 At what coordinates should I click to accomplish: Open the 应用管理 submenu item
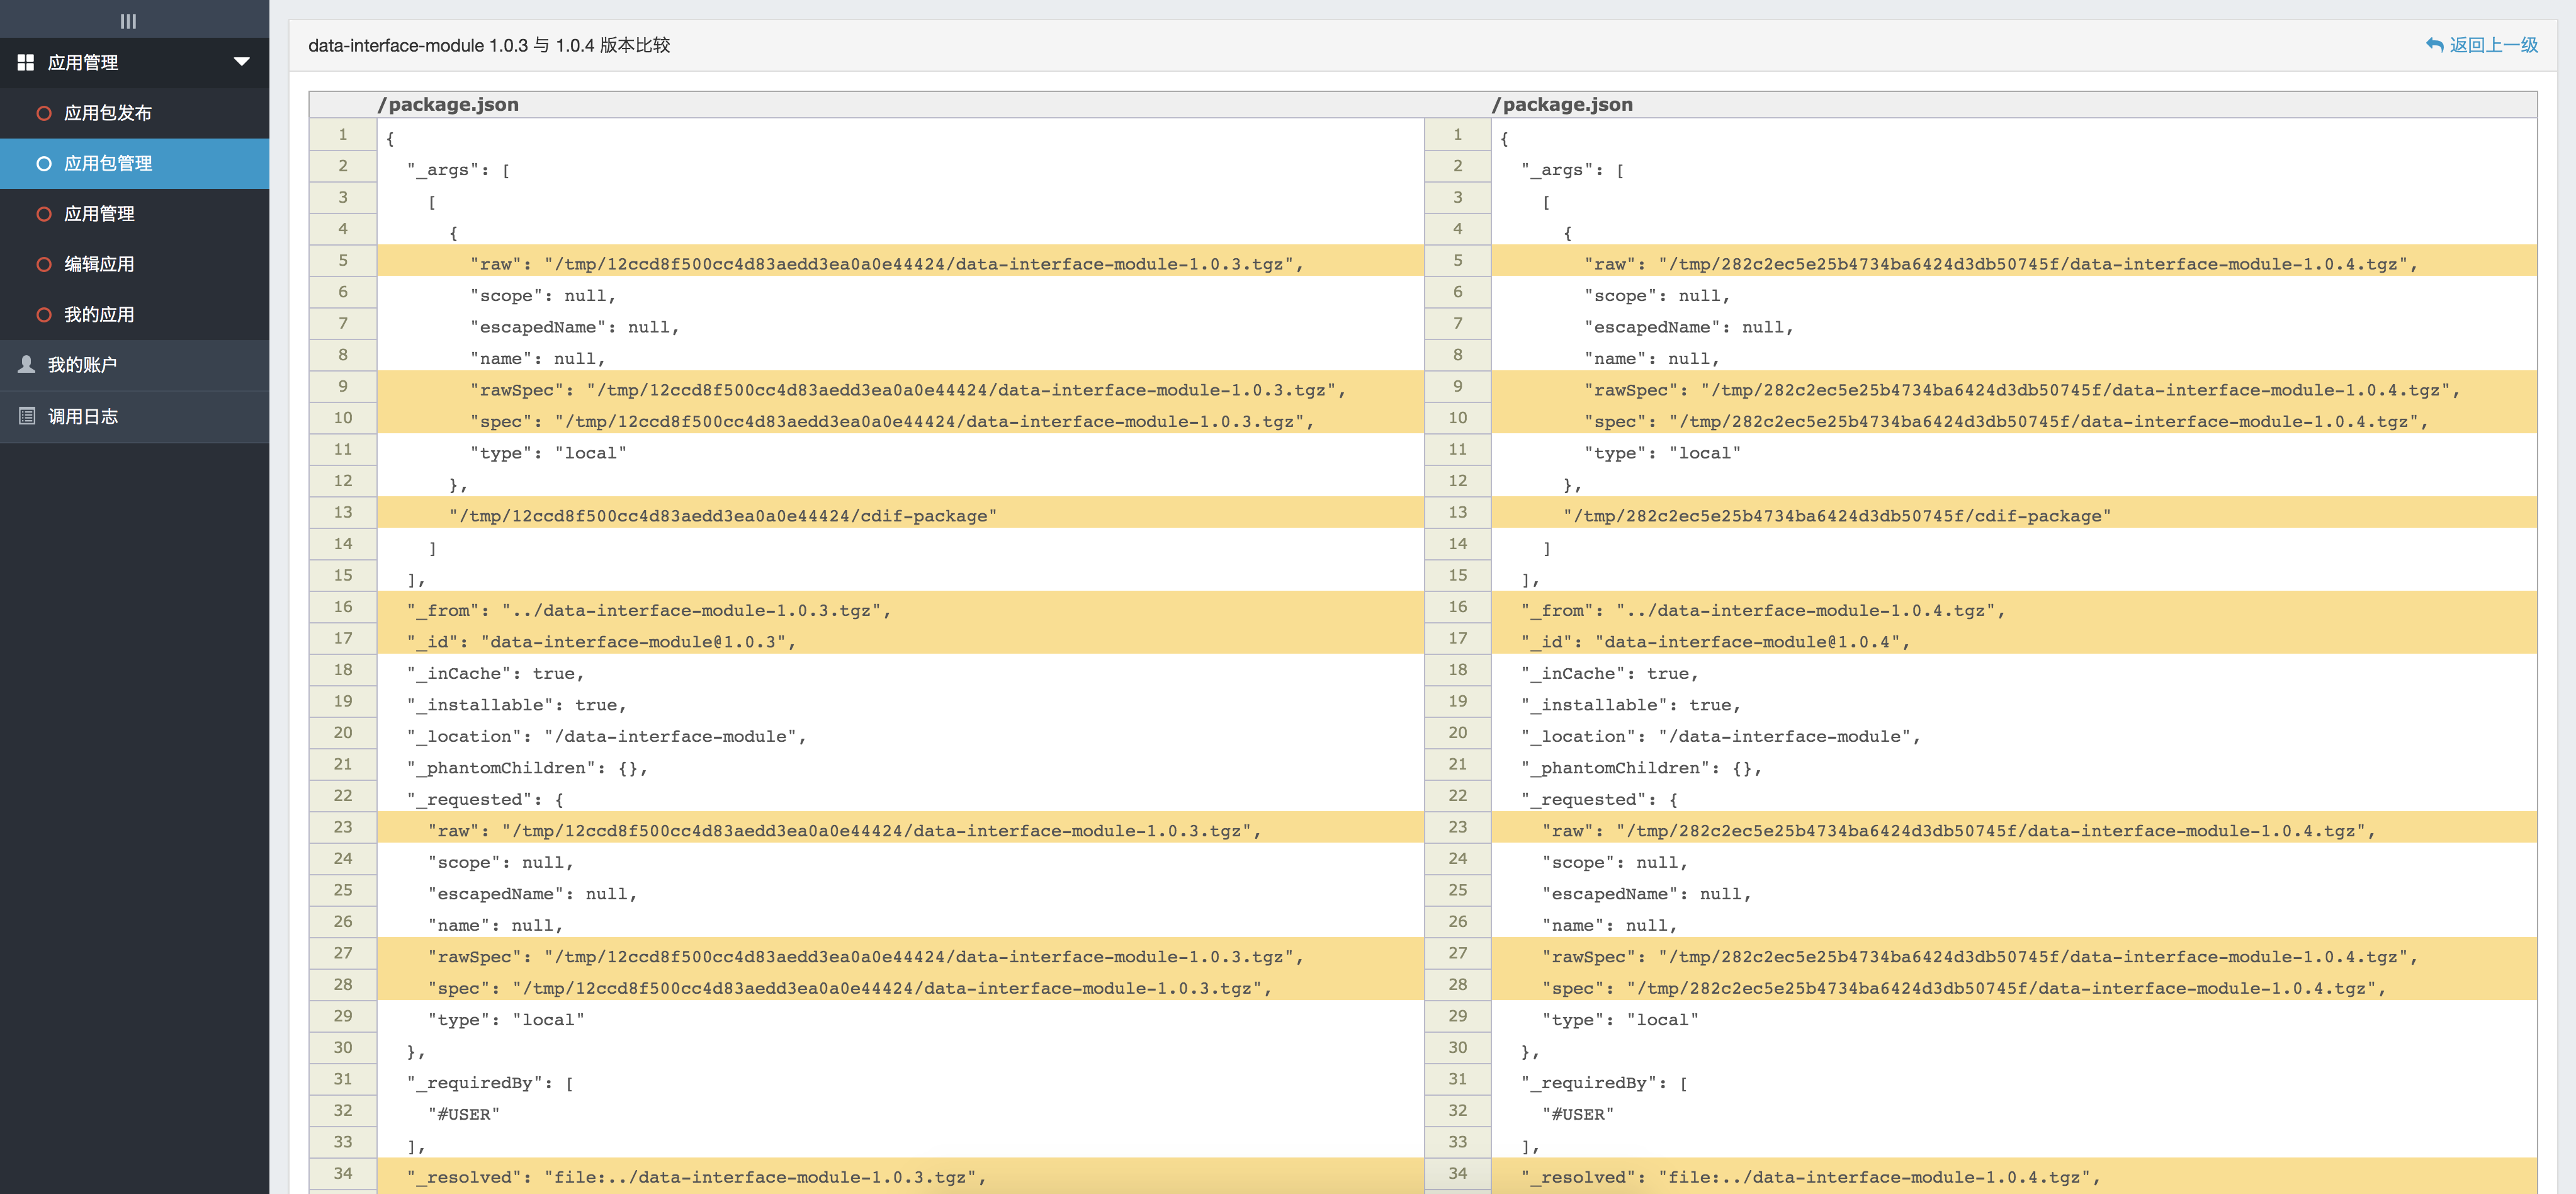click(x=134, y=213)
